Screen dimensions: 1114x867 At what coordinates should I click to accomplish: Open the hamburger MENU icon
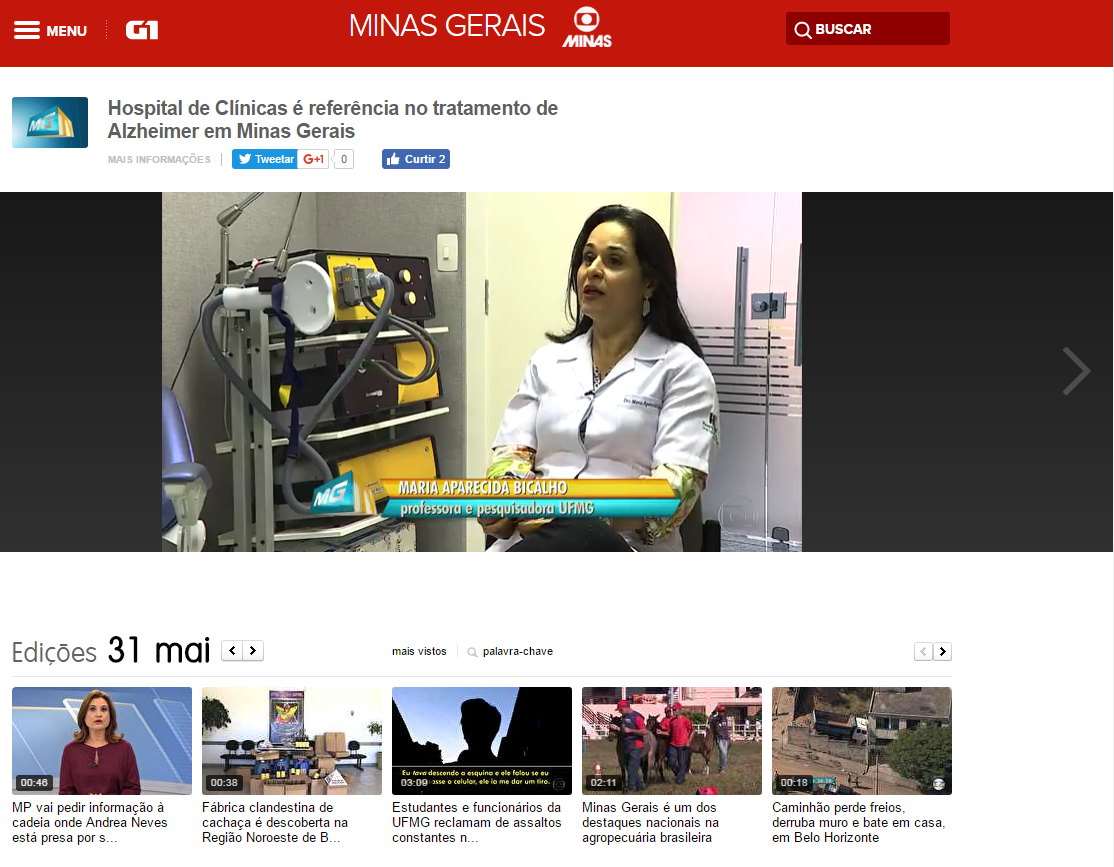pos(26,31)
